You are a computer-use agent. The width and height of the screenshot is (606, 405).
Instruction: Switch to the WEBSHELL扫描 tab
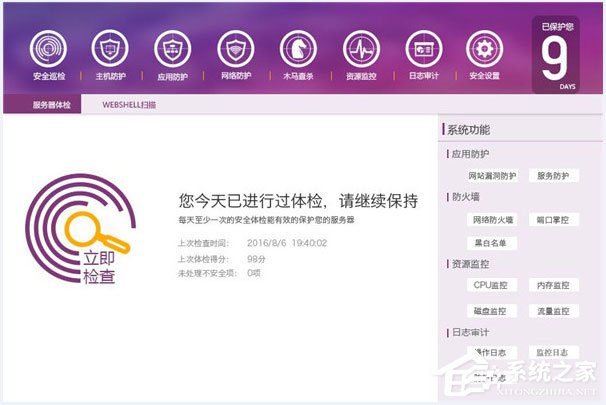coord(129,105)
